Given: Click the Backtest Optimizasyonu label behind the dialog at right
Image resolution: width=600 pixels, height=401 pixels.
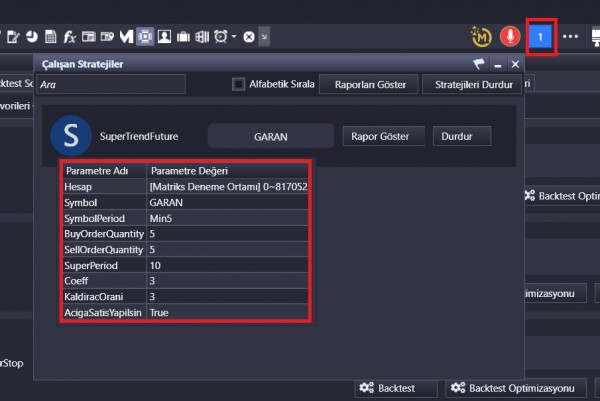Looking at the screenshot, I should (x=569, y=196).
